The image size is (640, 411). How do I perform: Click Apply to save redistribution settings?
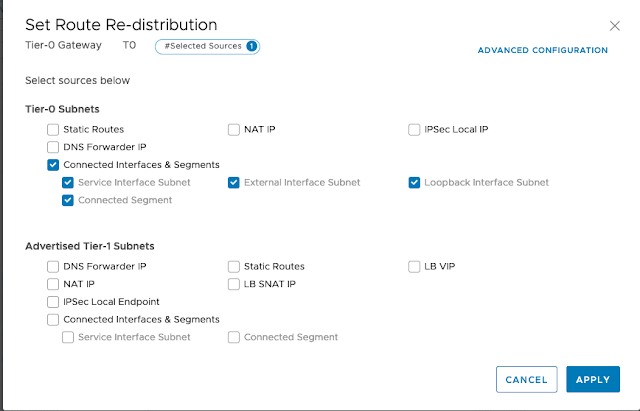pyautogui.click(x=592, y=380)
